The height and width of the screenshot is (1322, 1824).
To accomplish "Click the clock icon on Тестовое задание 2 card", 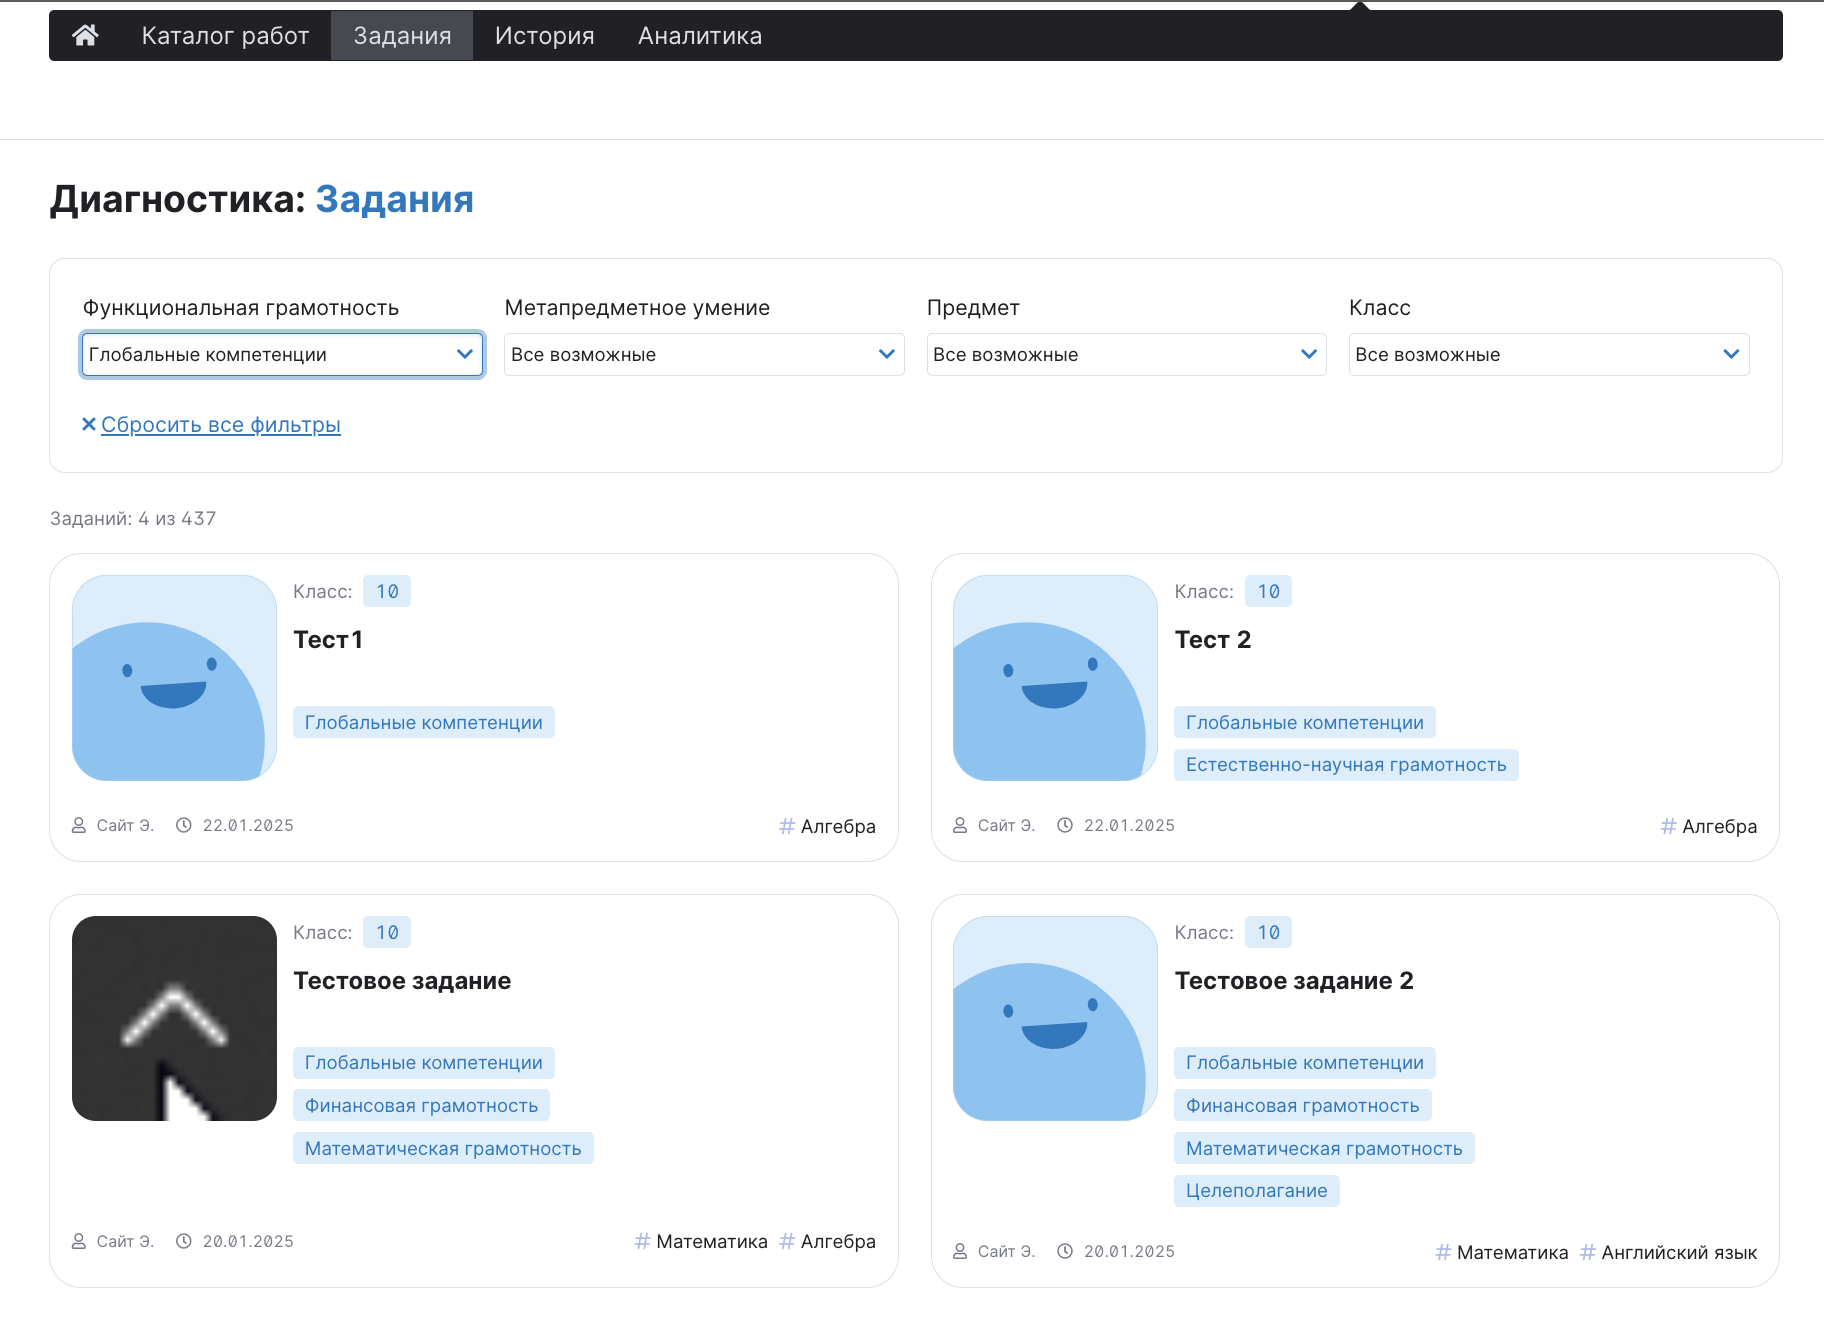I will click(1065, 1252).
